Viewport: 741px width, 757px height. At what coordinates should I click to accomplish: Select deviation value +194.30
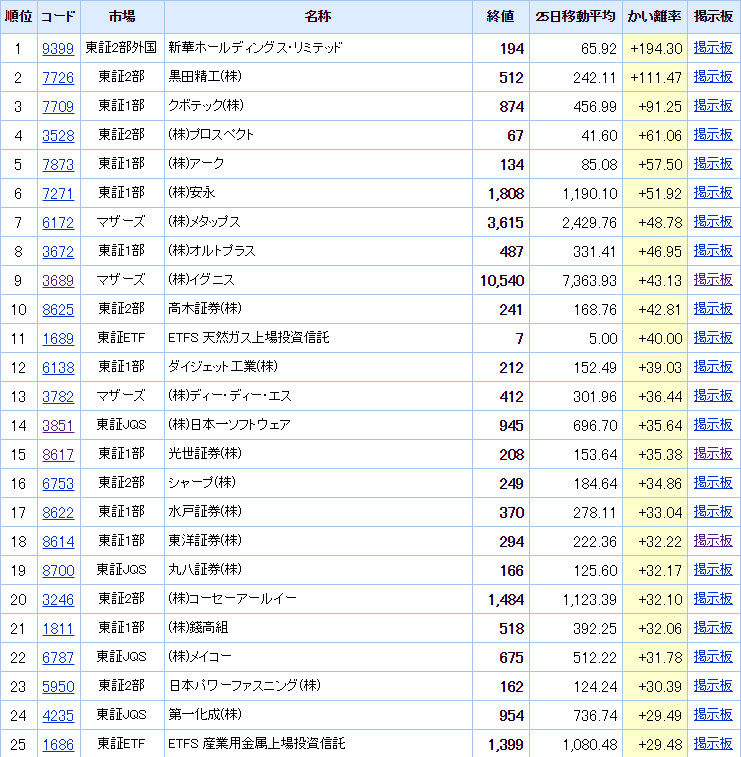click(x=656, y=49)
